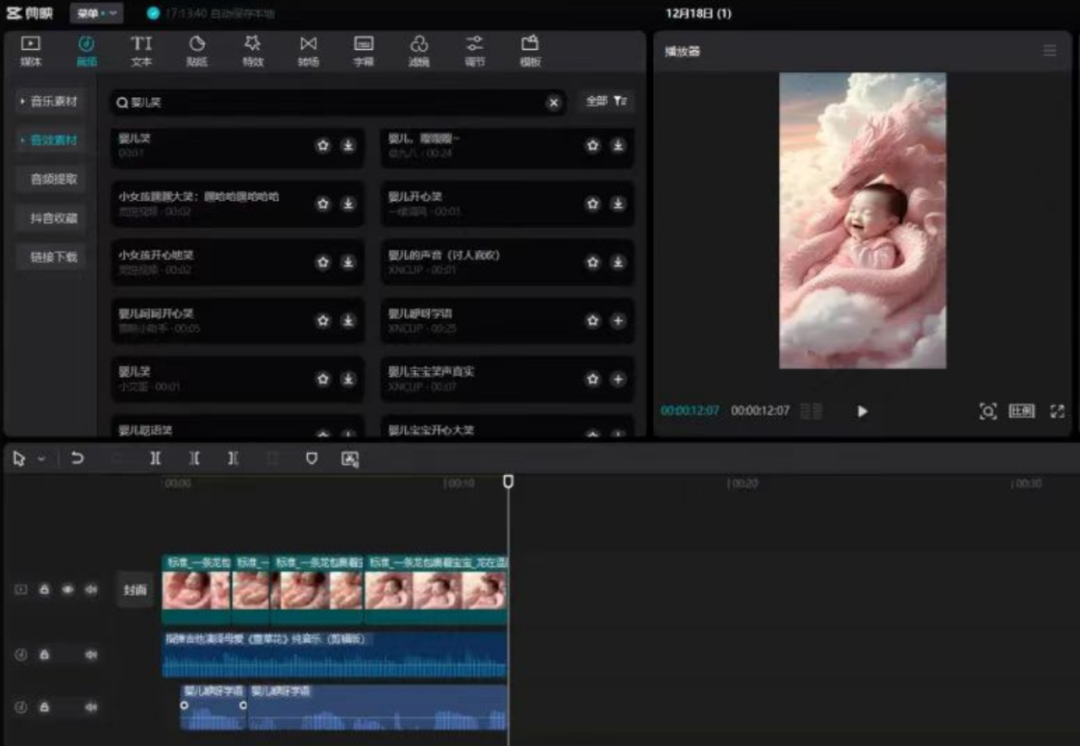Viewport: 1080px width, 746px height.
Task: Download the first 婴儿笑 sound effect
Action: click(x=348, y=146)
